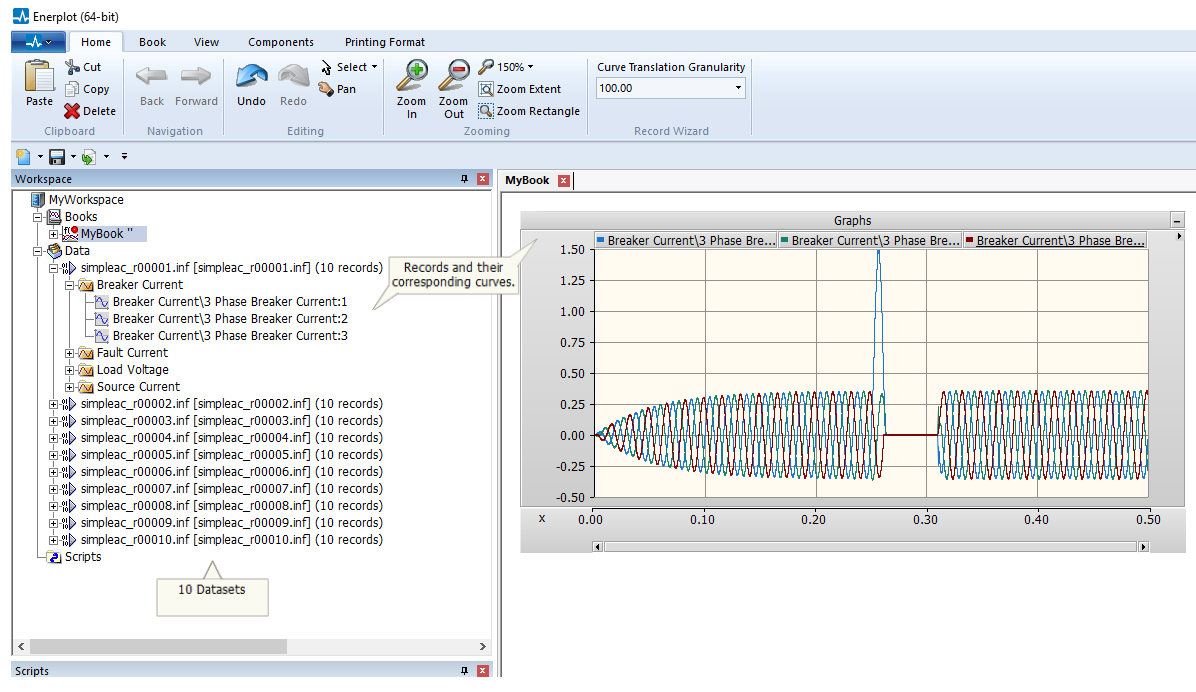This screenshot has width=1196, height=692.
Task: Select the Zoom Rectangle tool
Action: [x=529, y=111]
